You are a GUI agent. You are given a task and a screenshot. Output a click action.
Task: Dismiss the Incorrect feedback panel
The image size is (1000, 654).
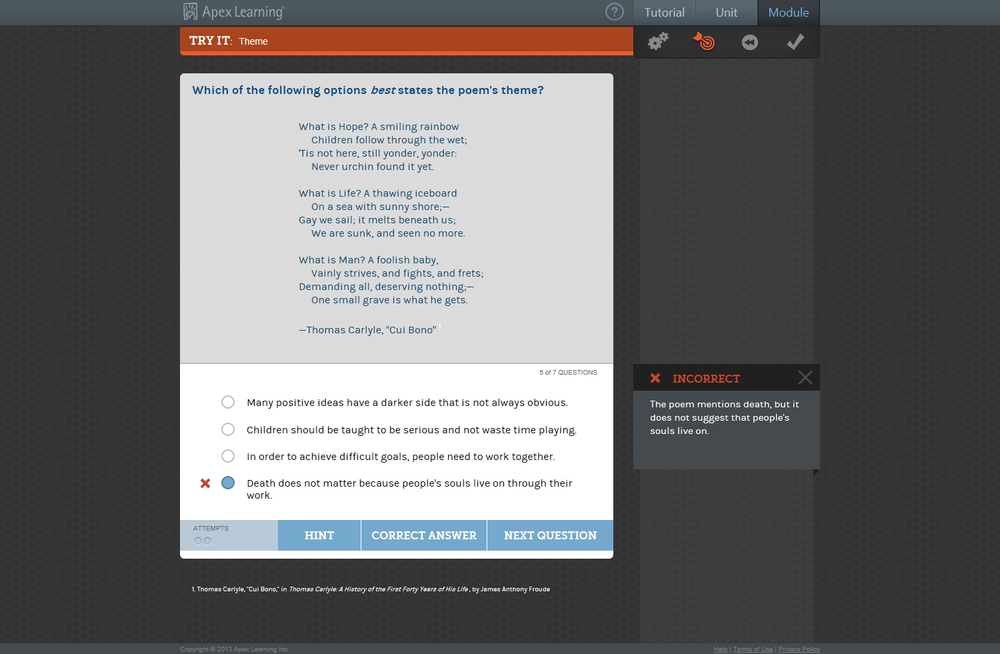pyautogui.click(x=805, y=377)
